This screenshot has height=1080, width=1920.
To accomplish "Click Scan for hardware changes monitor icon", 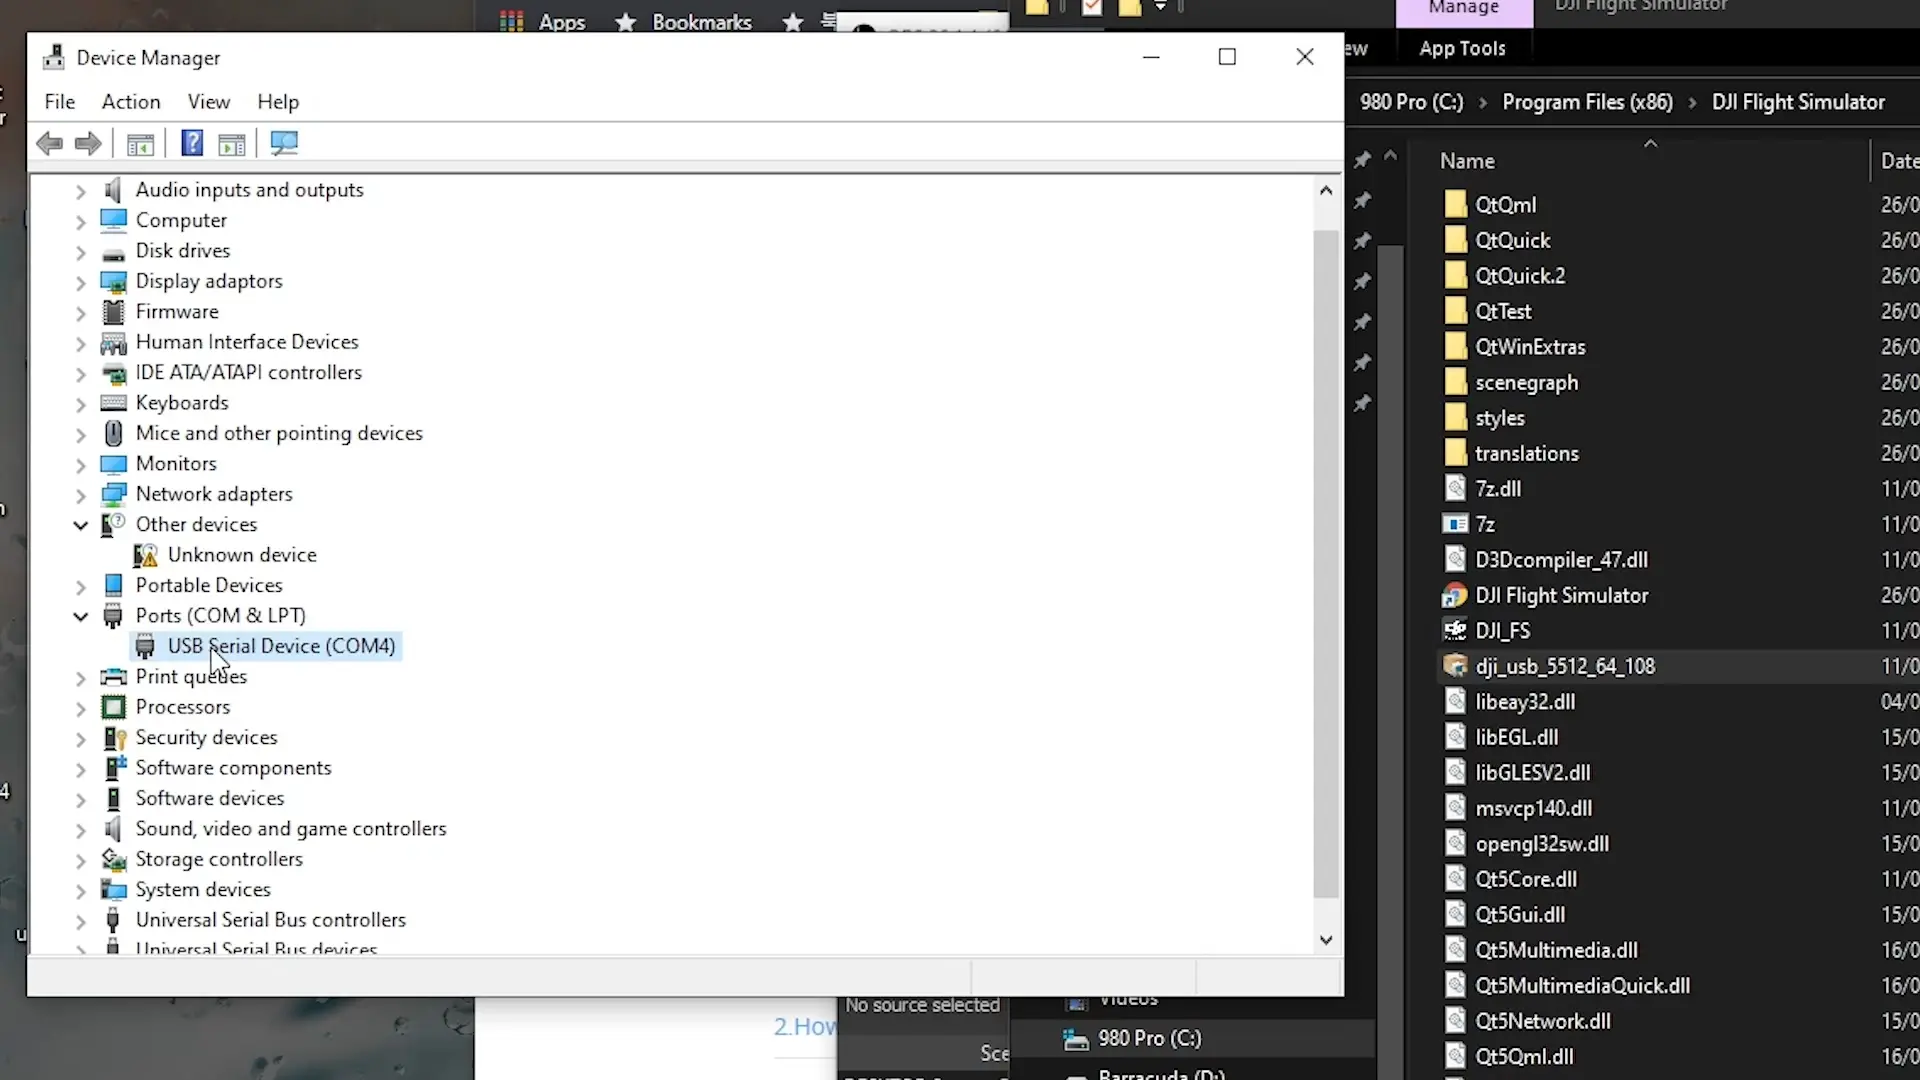I will [x=284, y=144].
